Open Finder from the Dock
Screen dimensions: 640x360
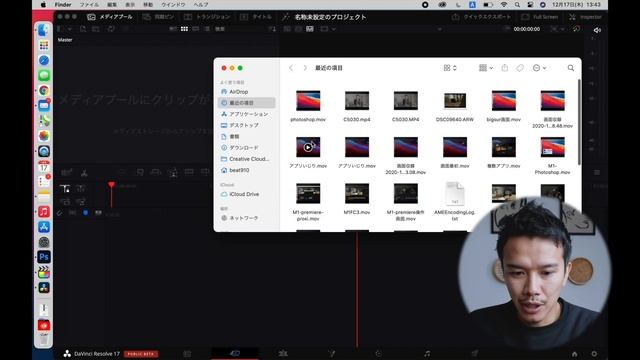pyautogui.click(x=44, y=30)
